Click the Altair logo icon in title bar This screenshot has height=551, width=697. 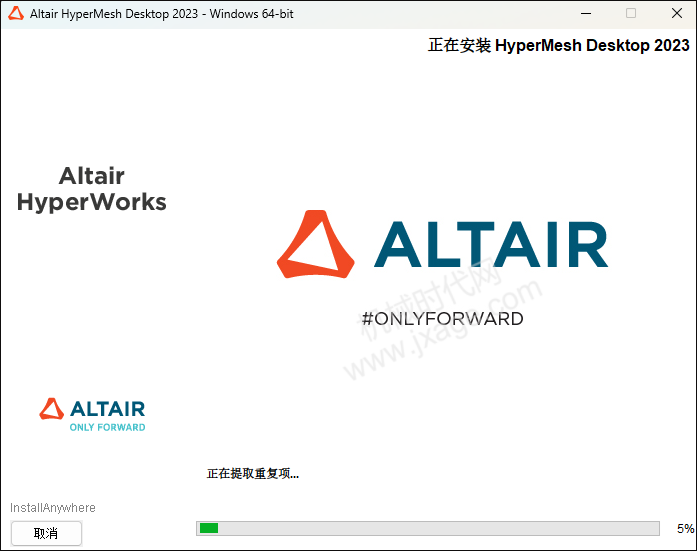16,13
